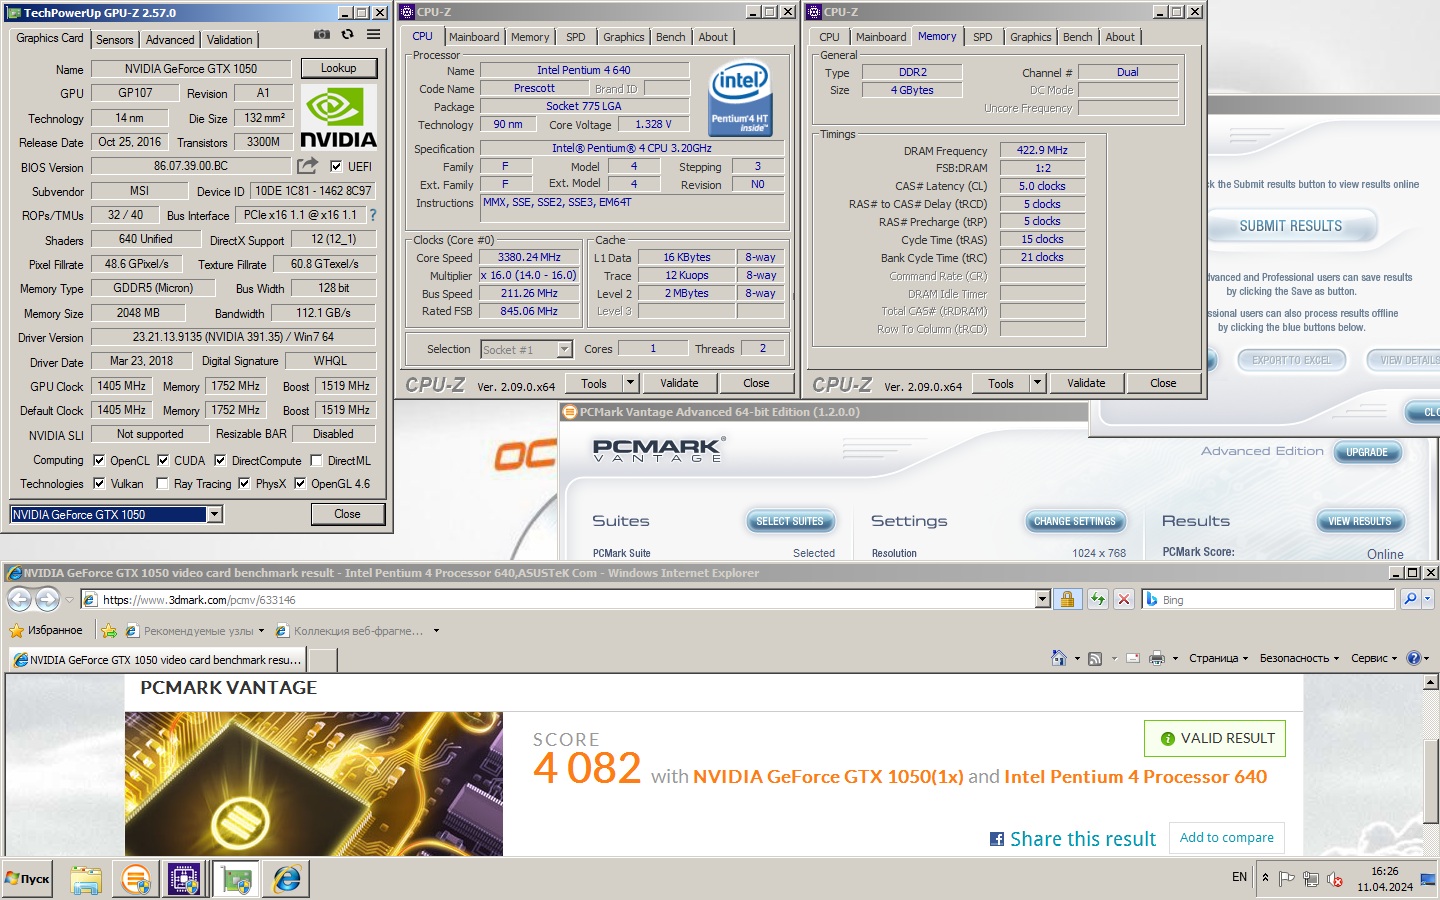Toggle OpenCL checkbox

[x=99, y=461]
